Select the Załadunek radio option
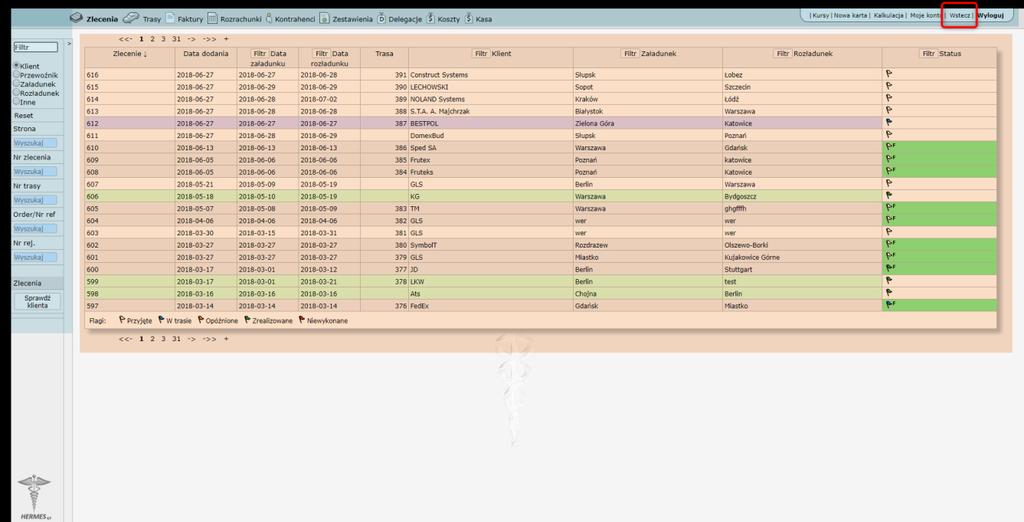 coord(16,84)
